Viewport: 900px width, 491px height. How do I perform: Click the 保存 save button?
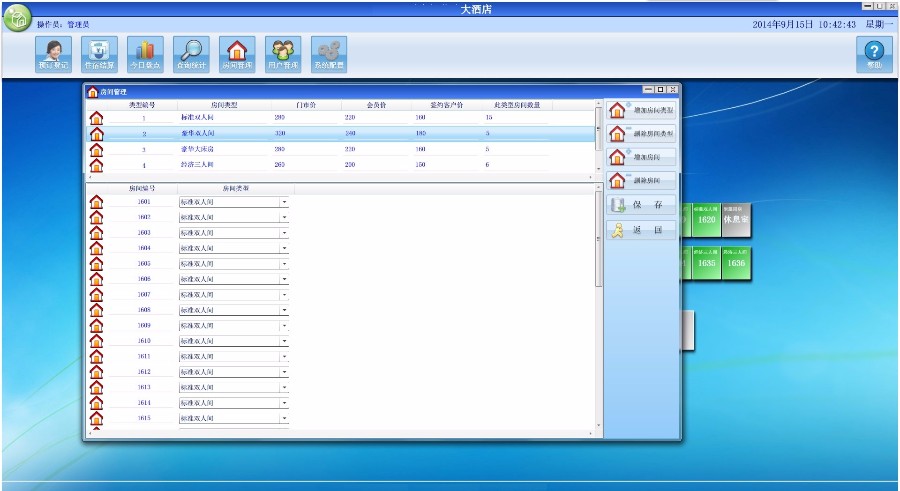pyautogui.click(x=641, y=205)
